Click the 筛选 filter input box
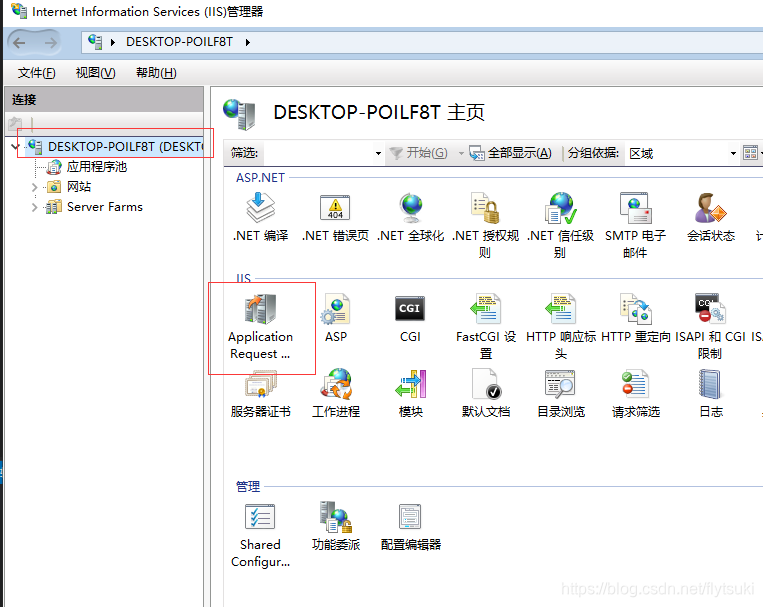This screenshot has width=763, height=607. point(317,153)
